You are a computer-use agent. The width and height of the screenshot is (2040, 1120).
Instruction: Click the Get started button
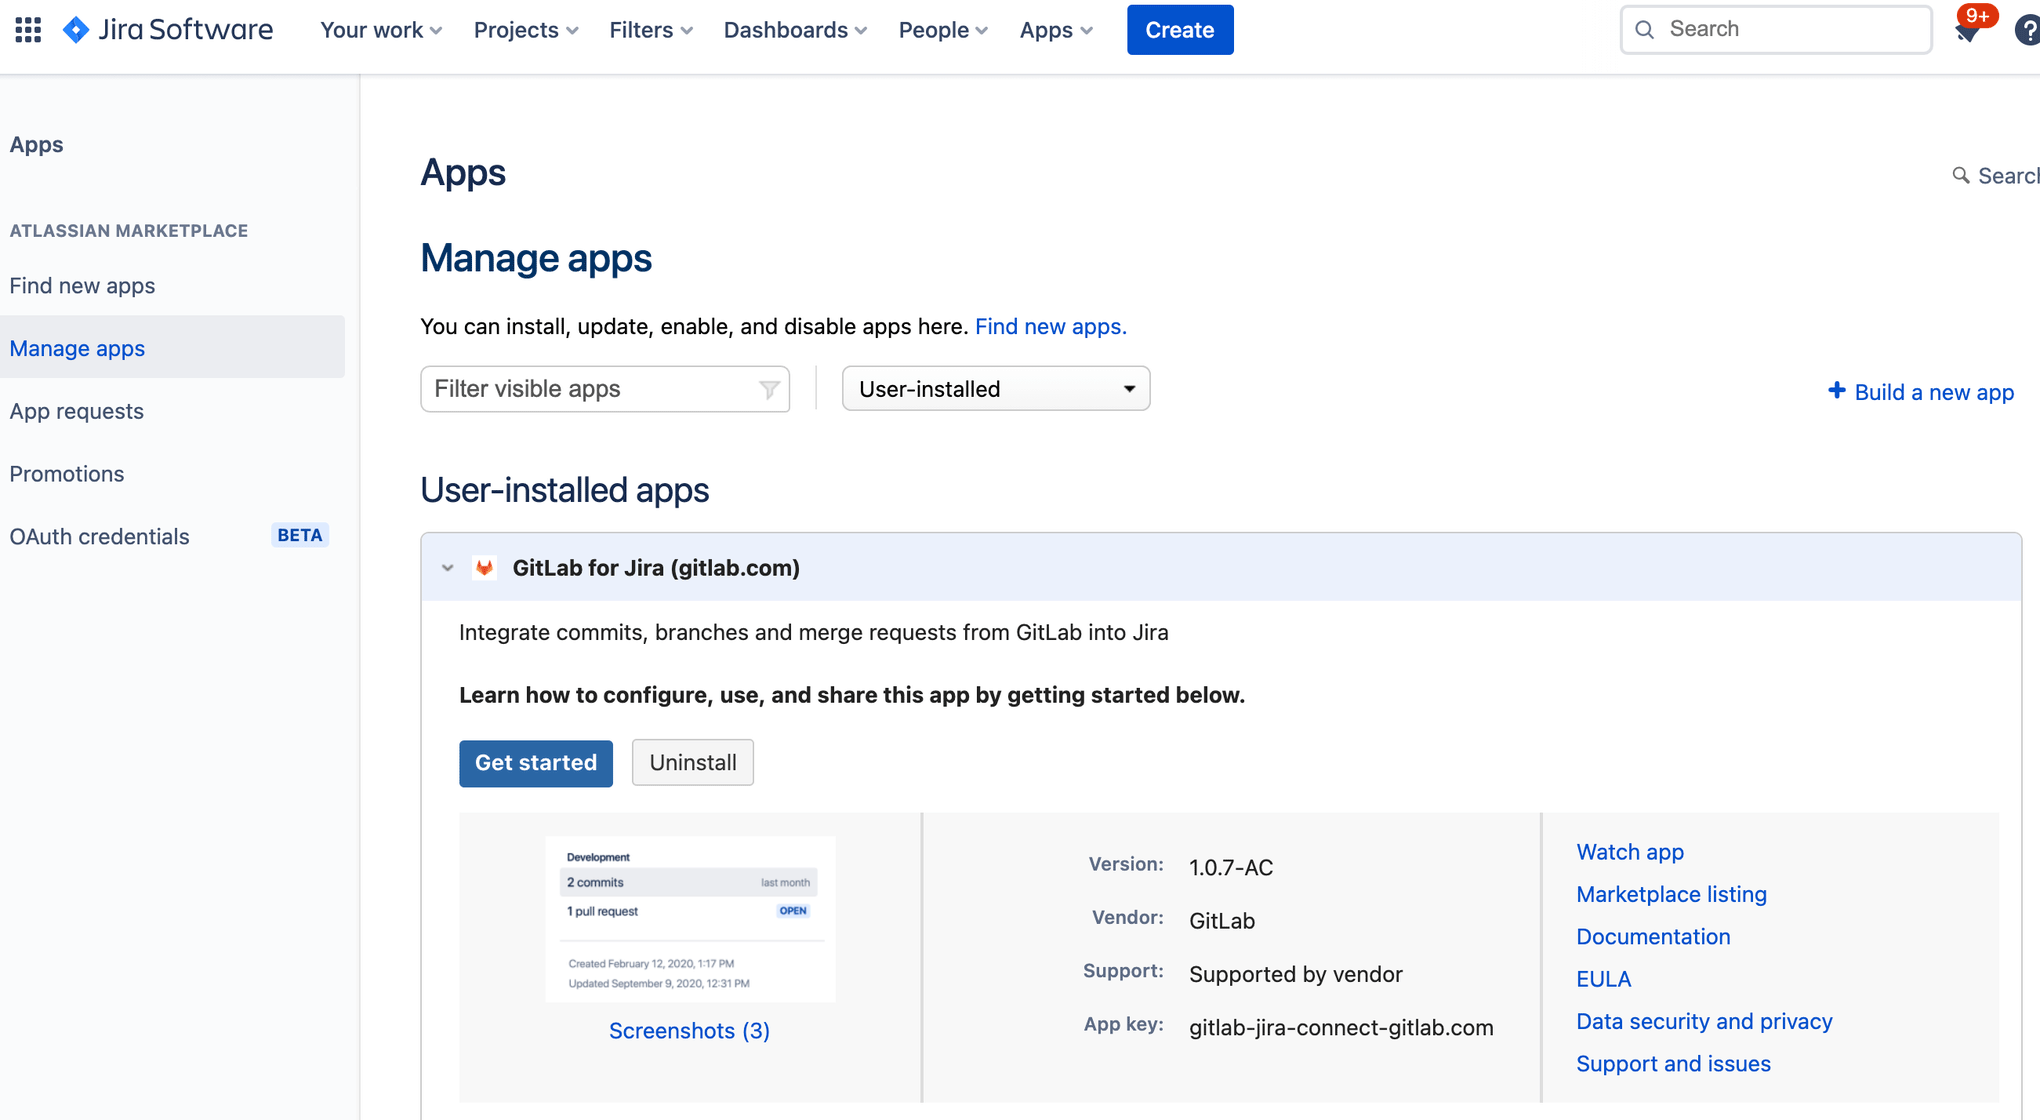point(535,760)
